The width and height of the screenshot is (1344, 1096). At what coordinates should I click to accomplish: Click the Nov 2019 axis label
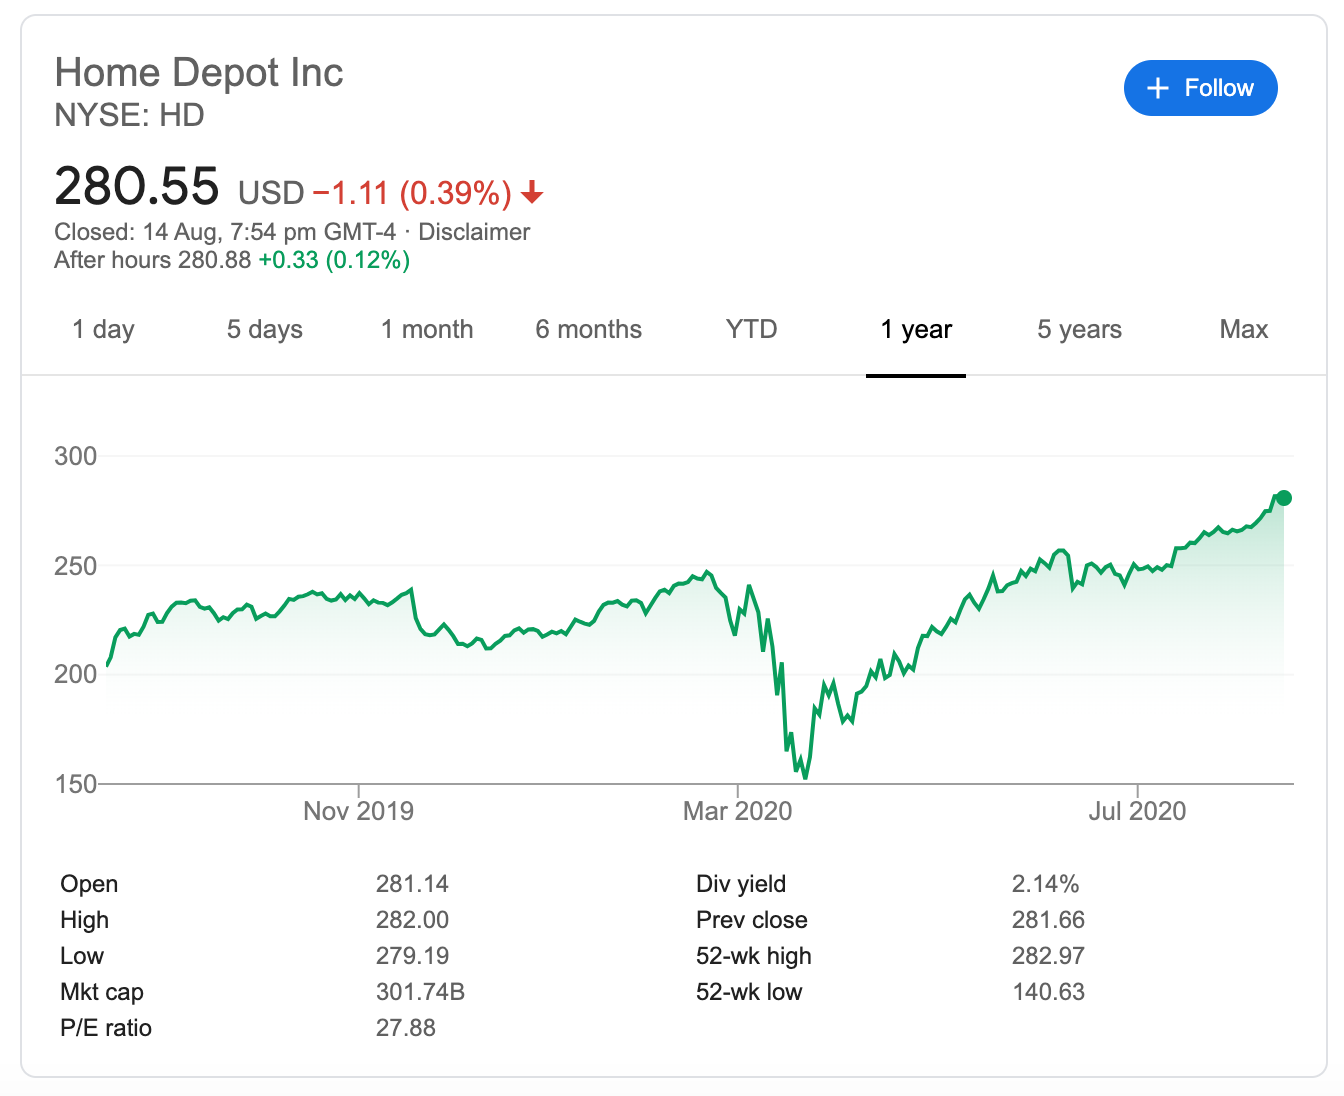[x=358, y=810]
